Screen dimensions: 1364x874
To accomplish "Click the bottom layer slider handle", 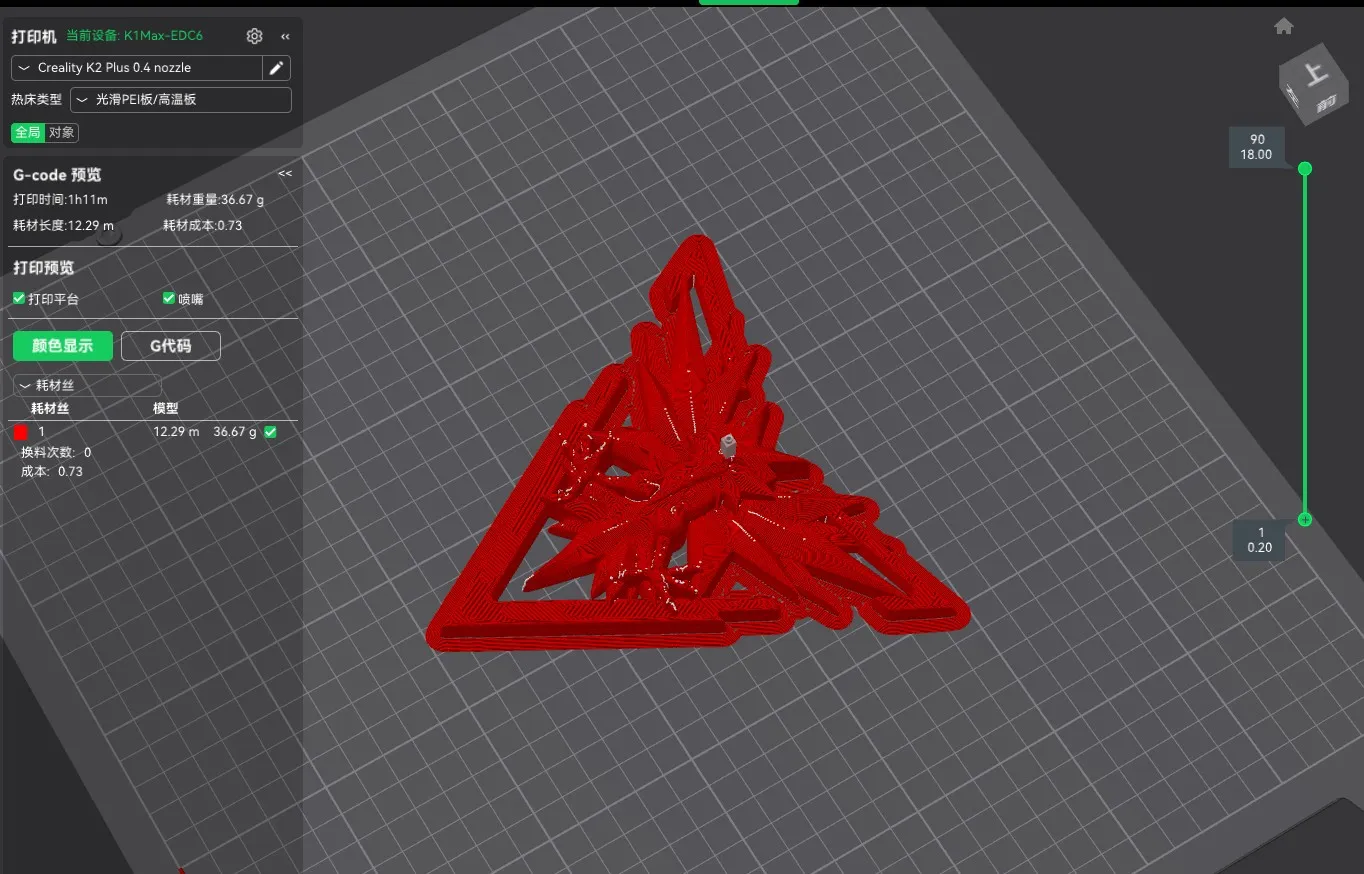I will pyautogui.click(x=1304, y=519).
